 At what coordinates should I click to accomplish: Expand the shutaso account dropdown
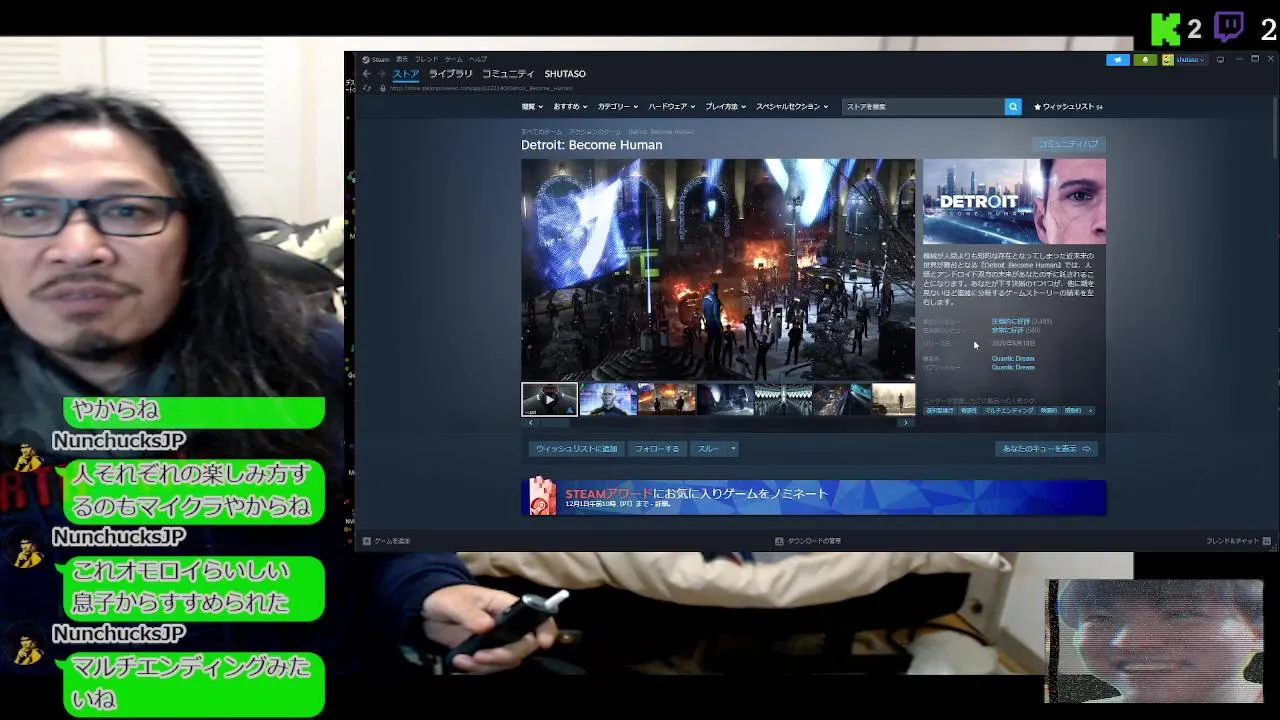1190,59
